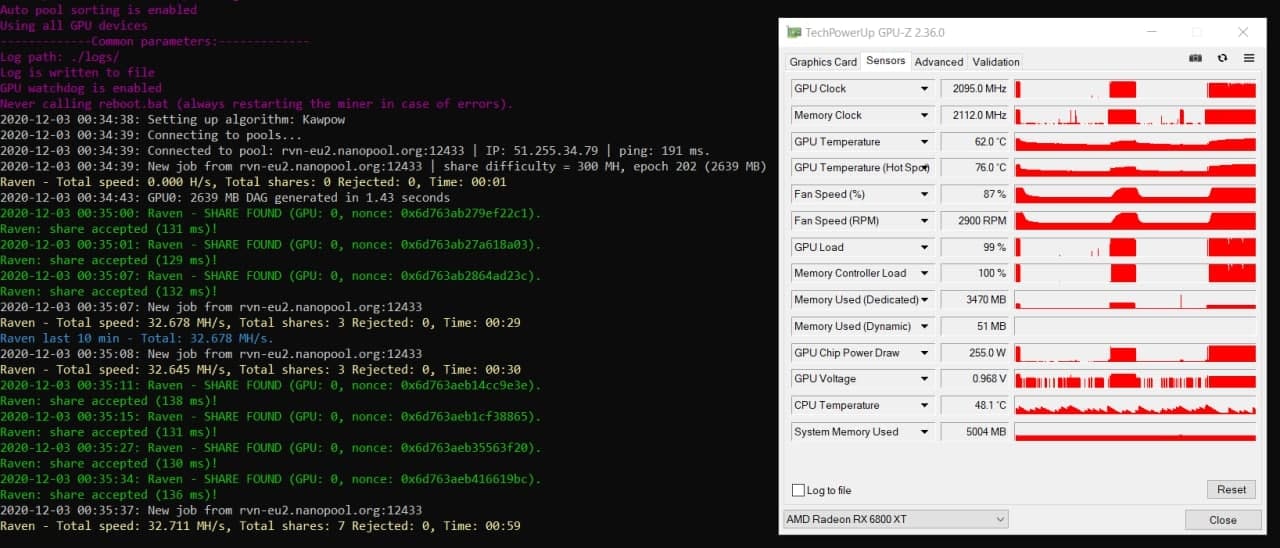Click the 51 MB dynamic memory value
The image size is (1280, 548).
point(975,326)
